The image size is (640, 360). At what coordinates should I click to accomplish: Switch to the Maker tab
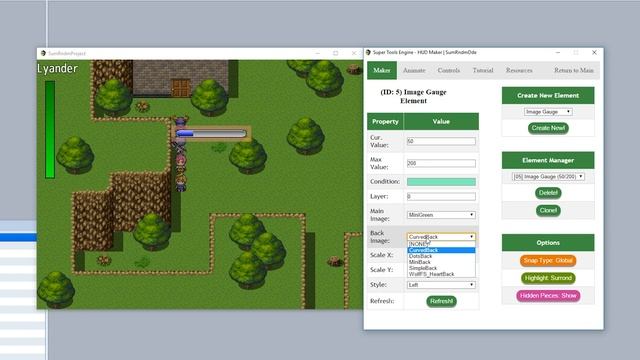(382, 70)
